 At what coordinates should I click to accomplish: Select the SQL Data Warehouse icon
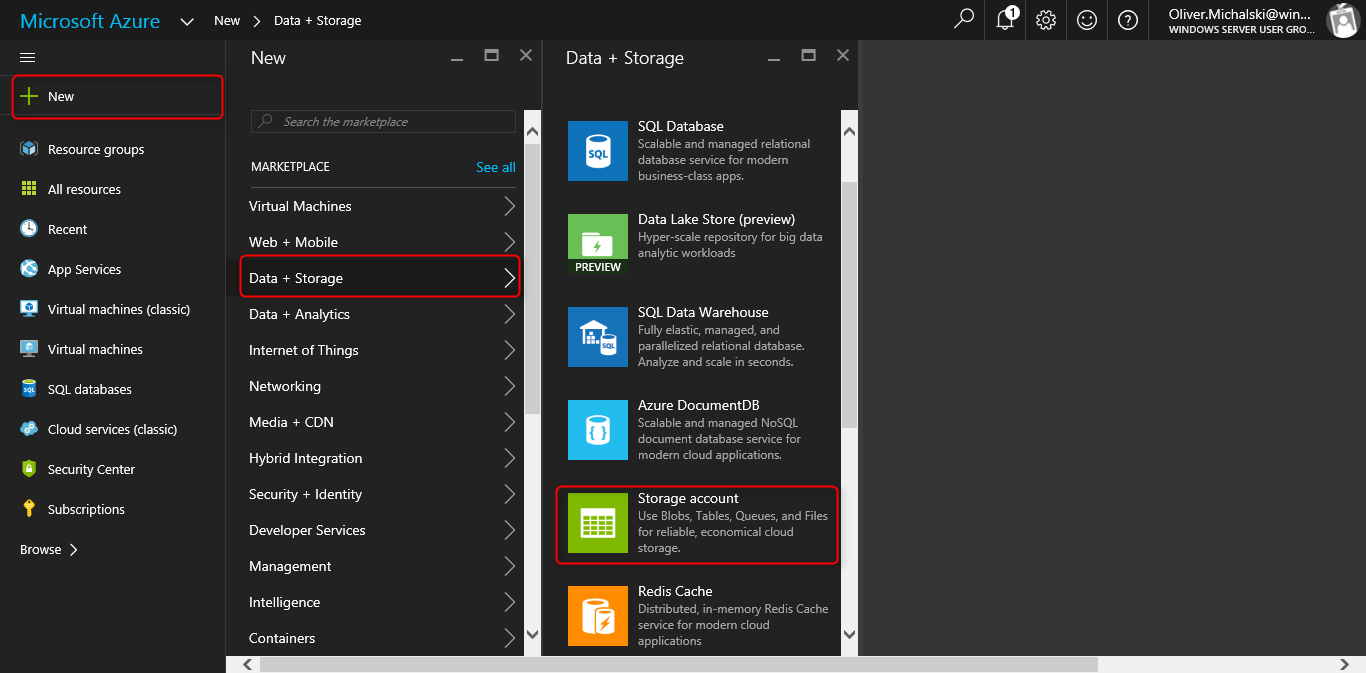pos(598,337)
